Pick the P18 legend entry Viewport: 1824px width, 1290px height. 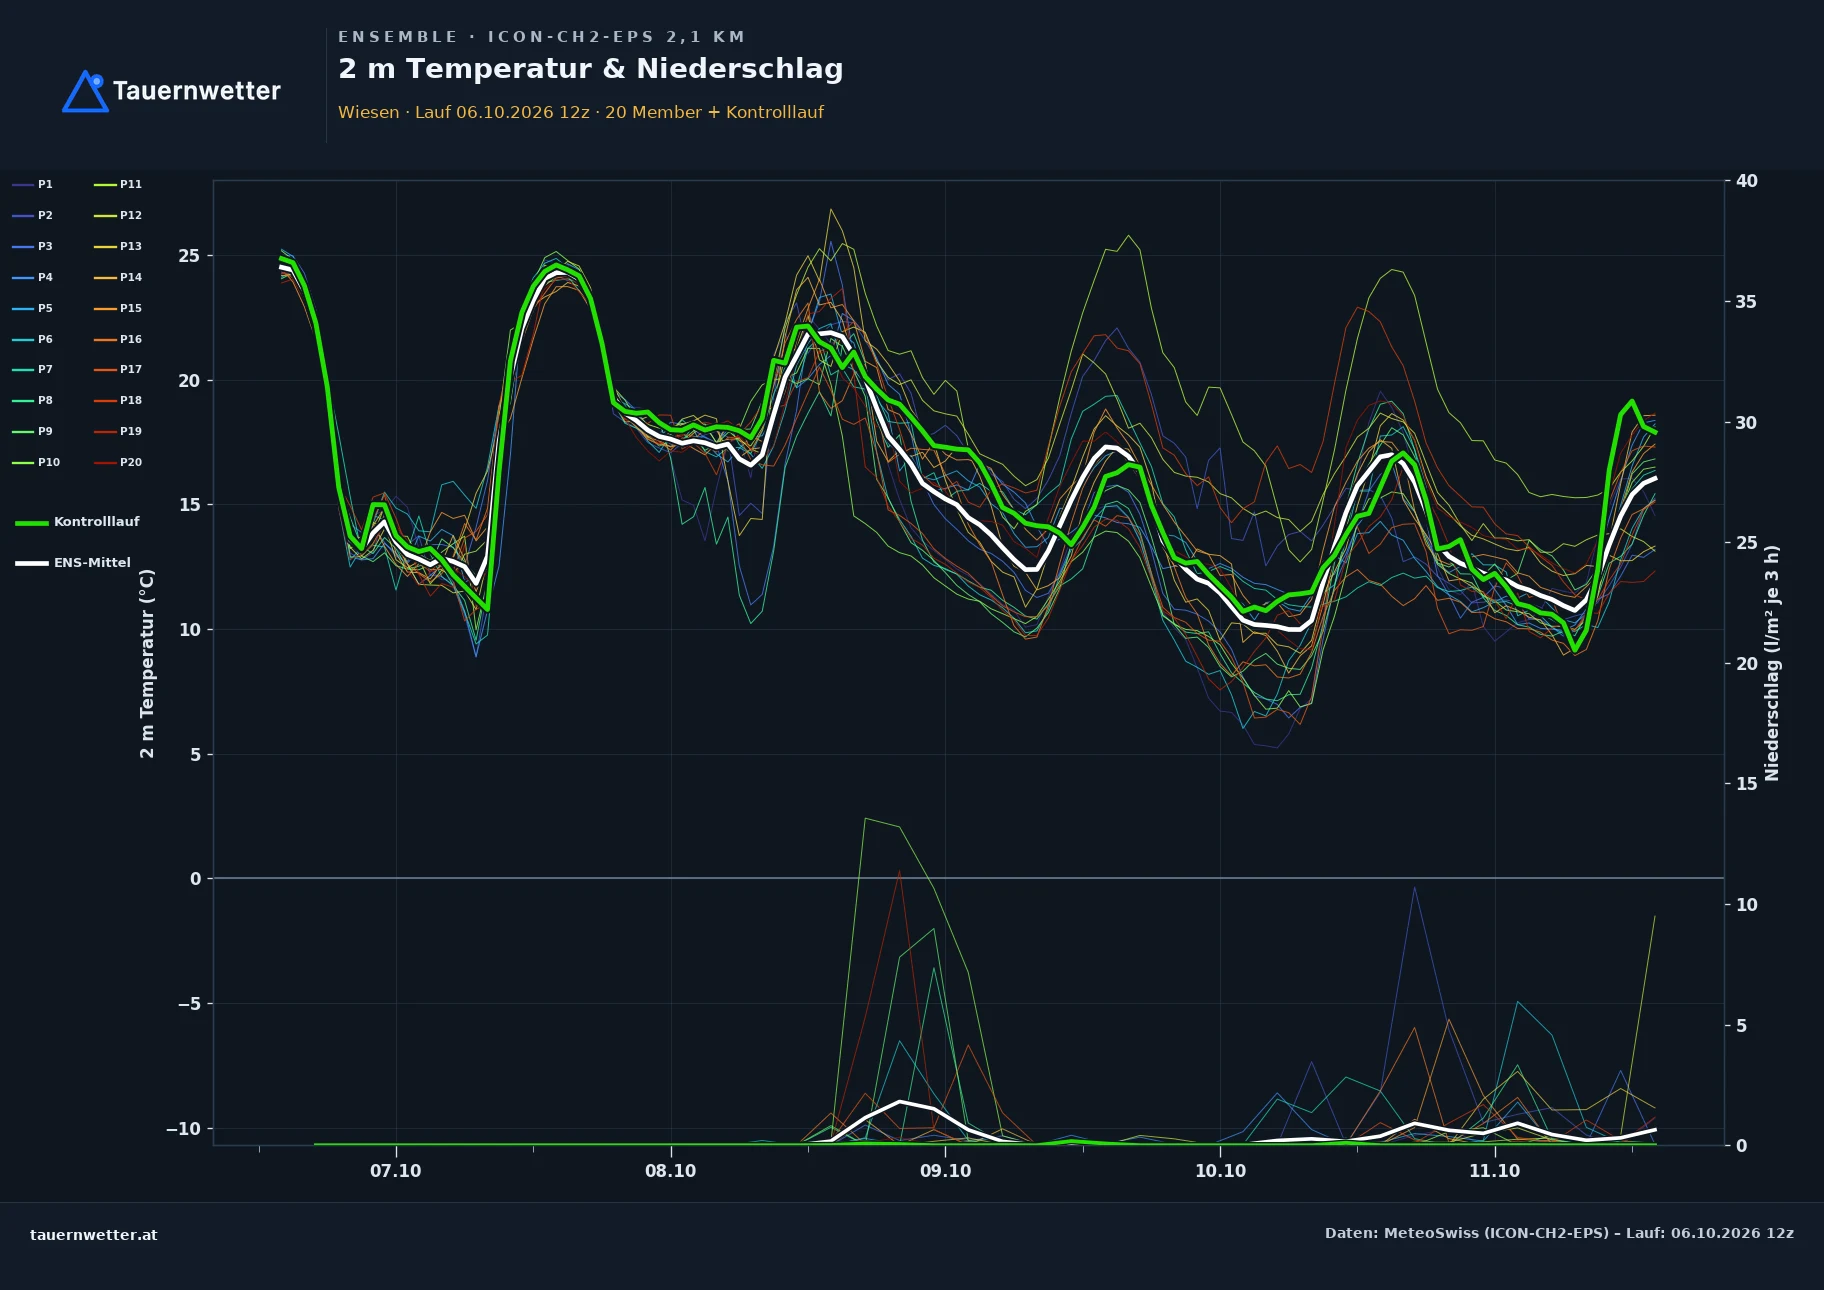[118, 400]
